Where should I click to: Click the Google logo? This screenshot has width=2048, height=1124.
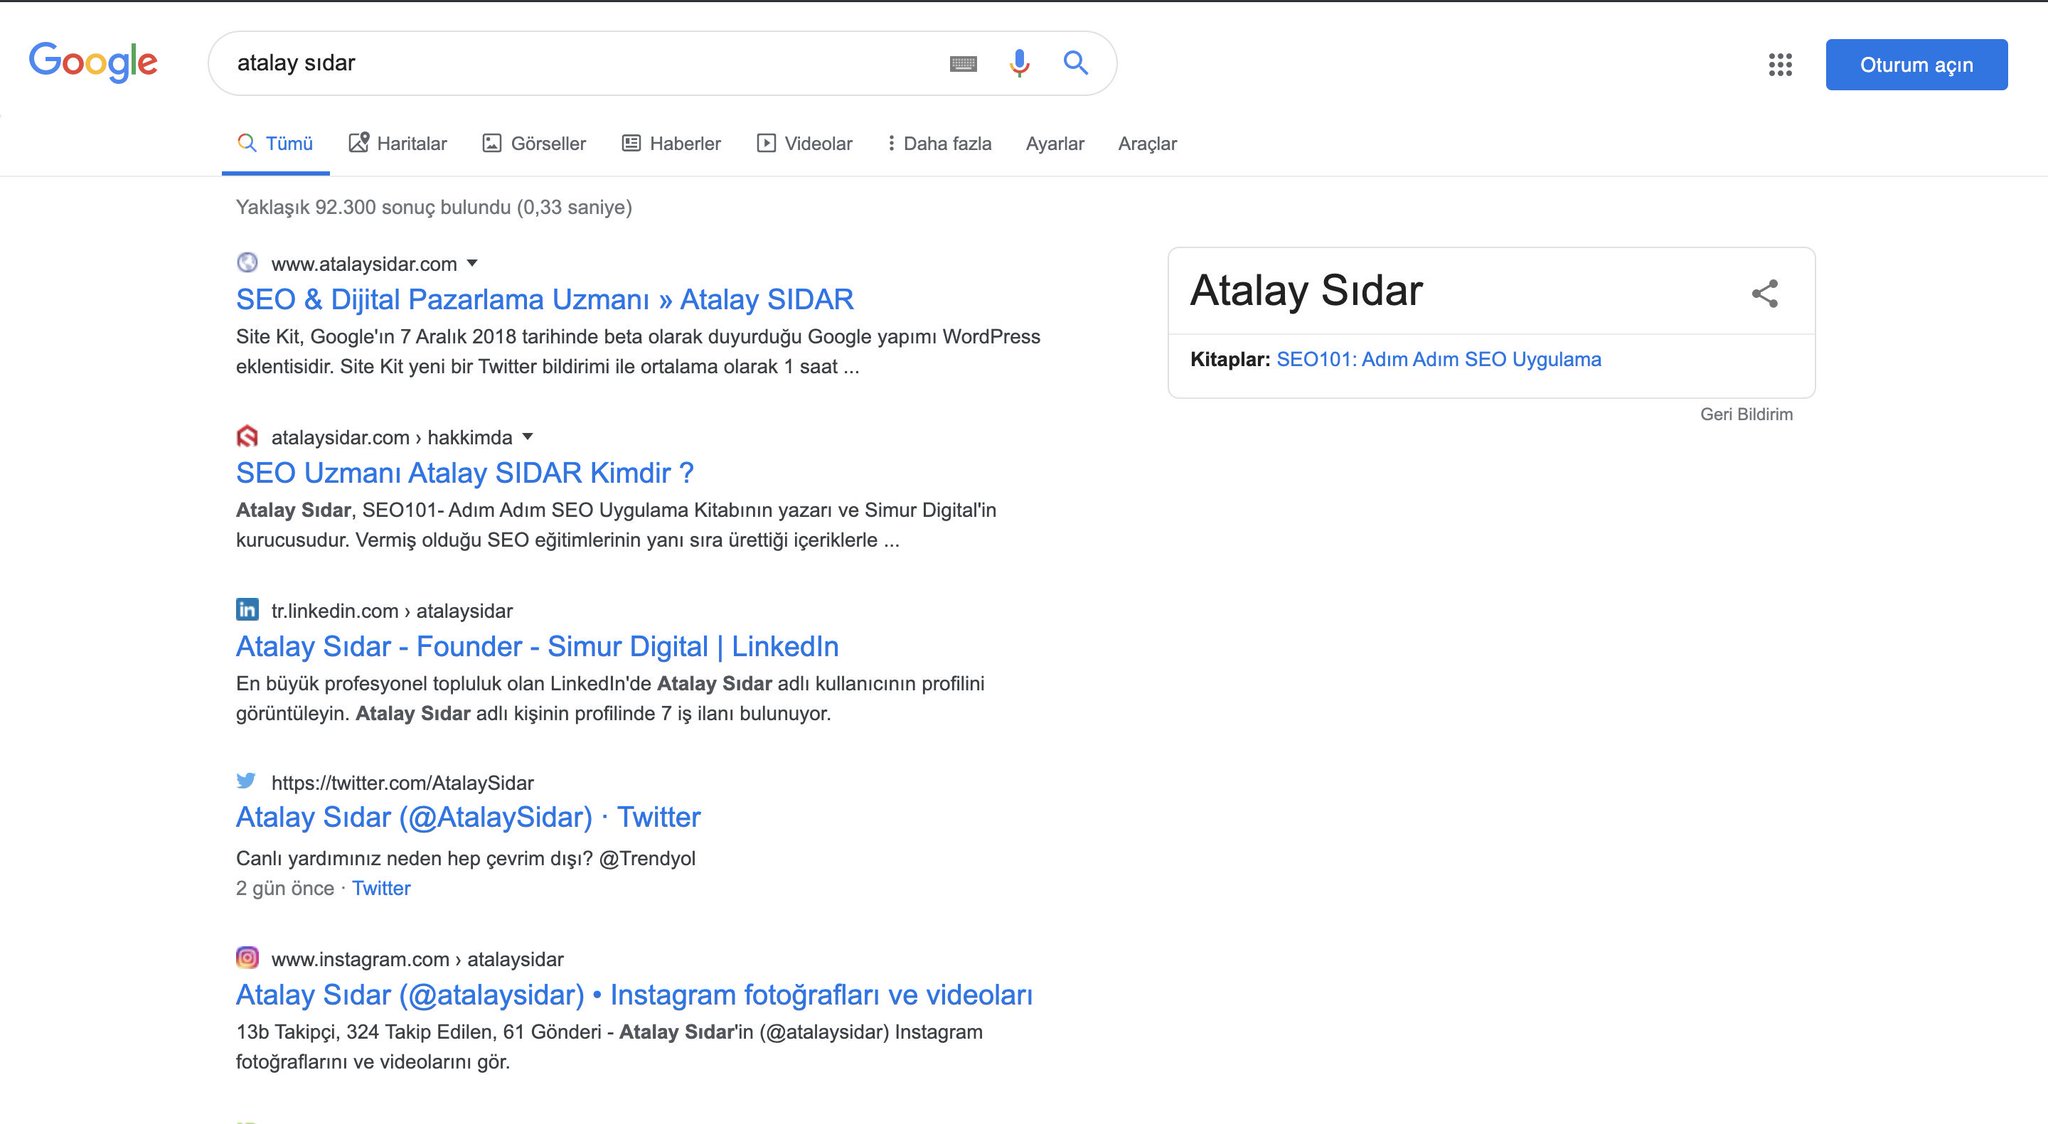tap(93, 62)
